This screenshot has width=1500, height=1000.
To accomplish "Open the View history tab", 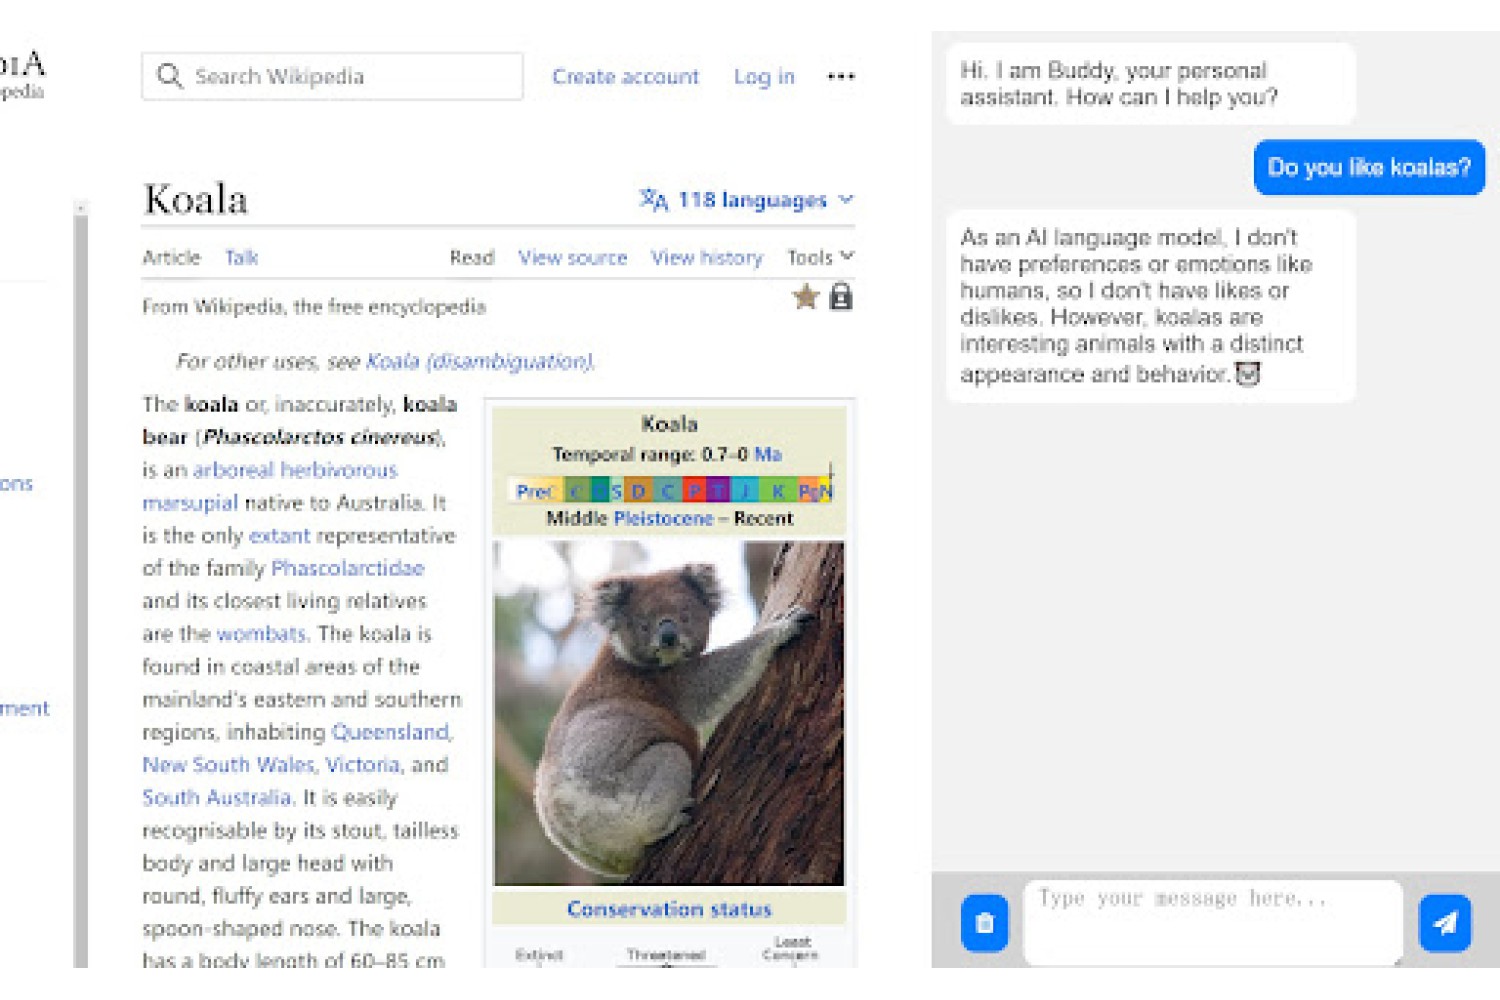I will pos(706,257).
